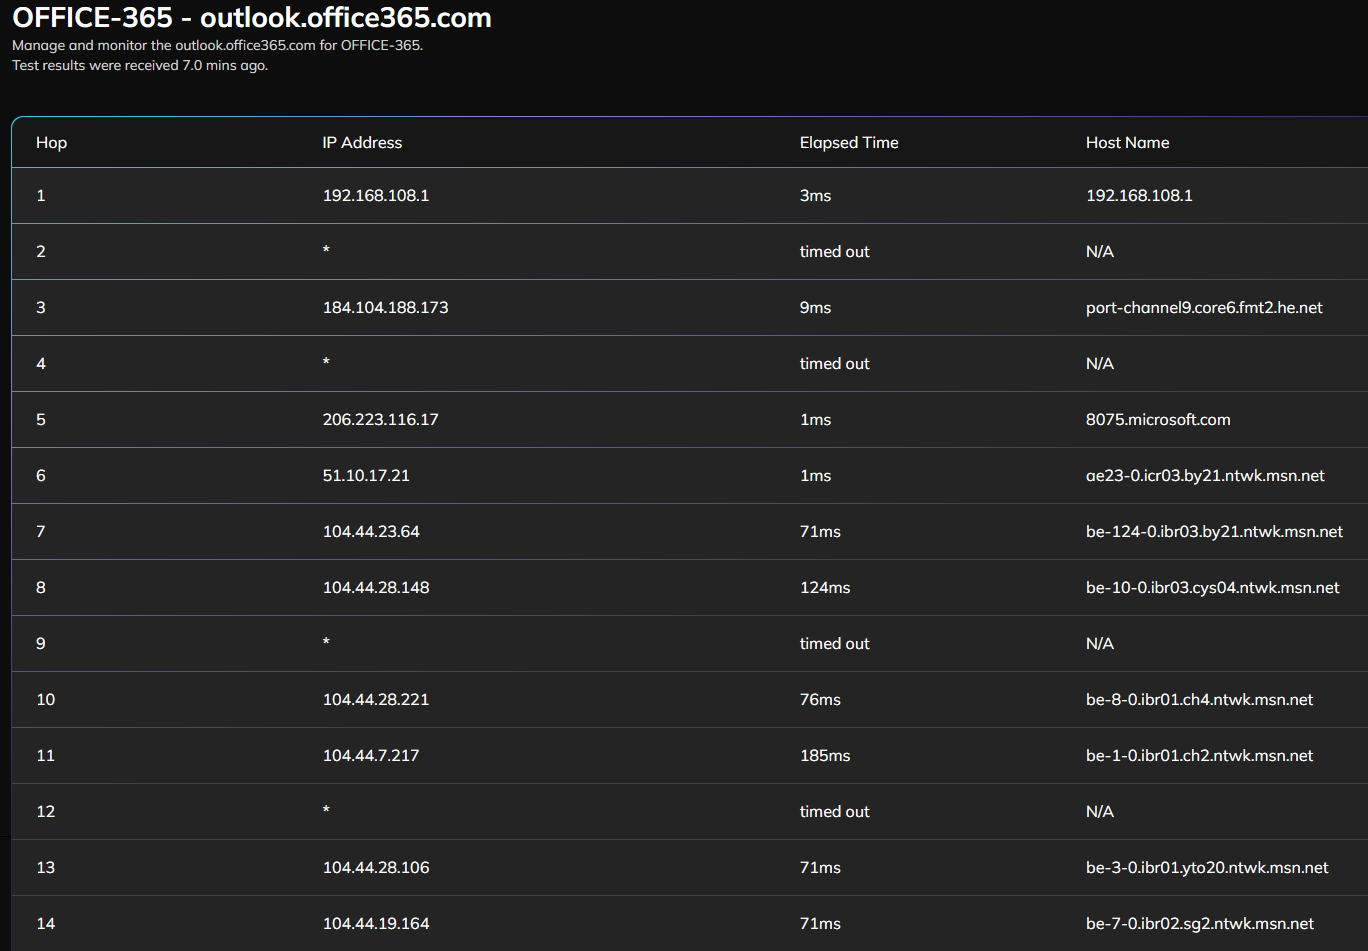Click be-7-0.ibr02.sg2.ntwk.msn.net at hop 14
The width and height of the screenshot is (1368, 951).
[1199, 923]
